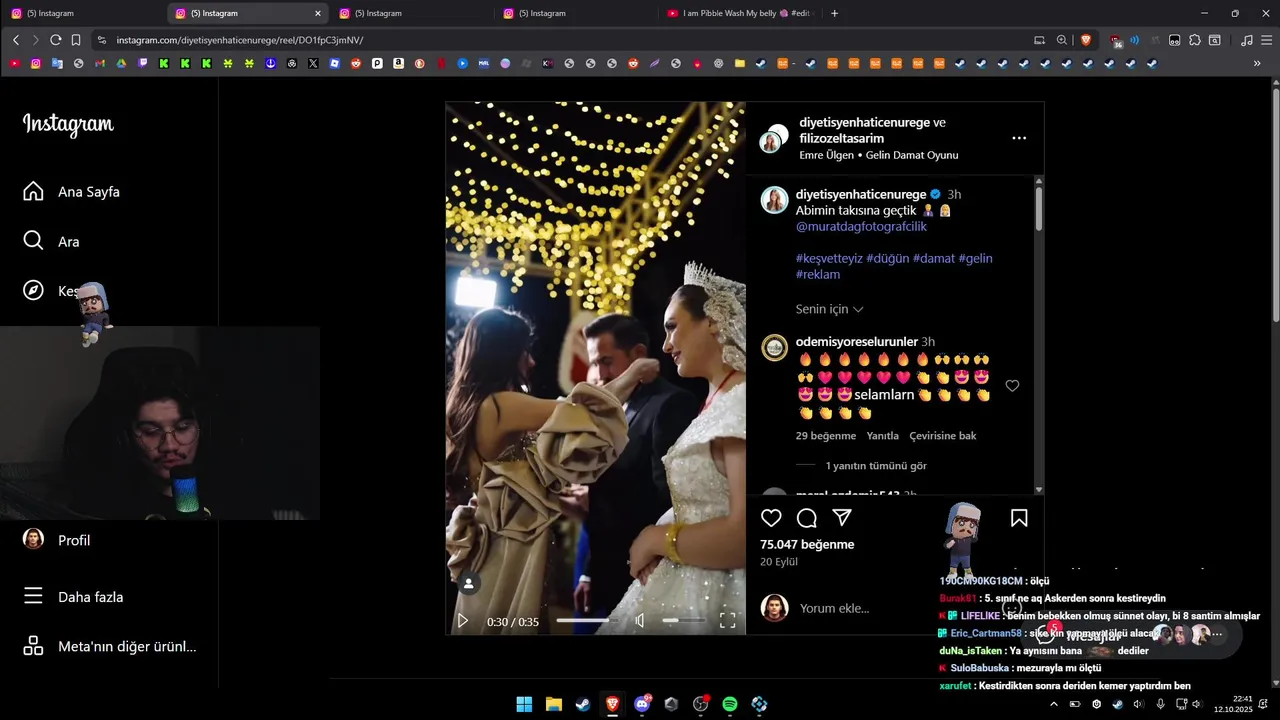View the 29 beğenme likes list

point(826,436)
